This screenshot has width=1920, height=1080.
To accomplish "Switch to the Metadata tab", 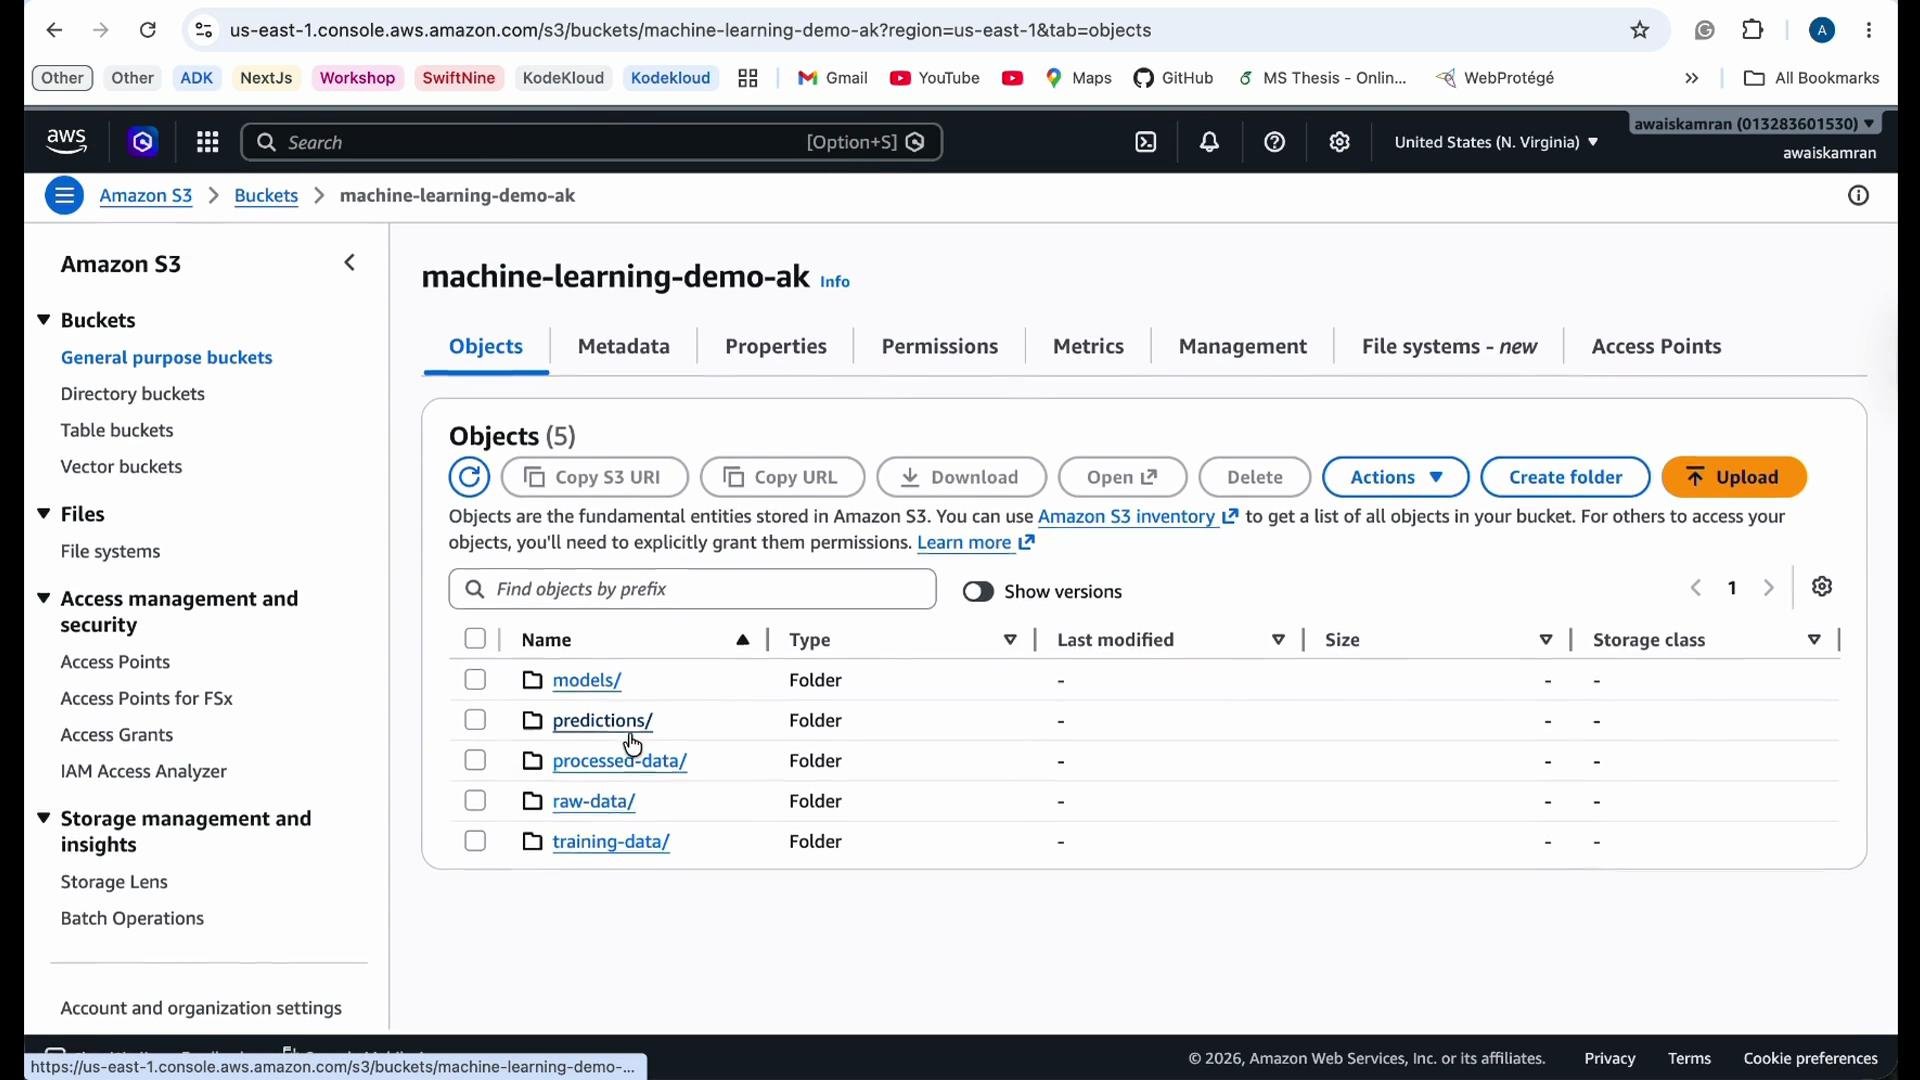I will click(624, 347).
